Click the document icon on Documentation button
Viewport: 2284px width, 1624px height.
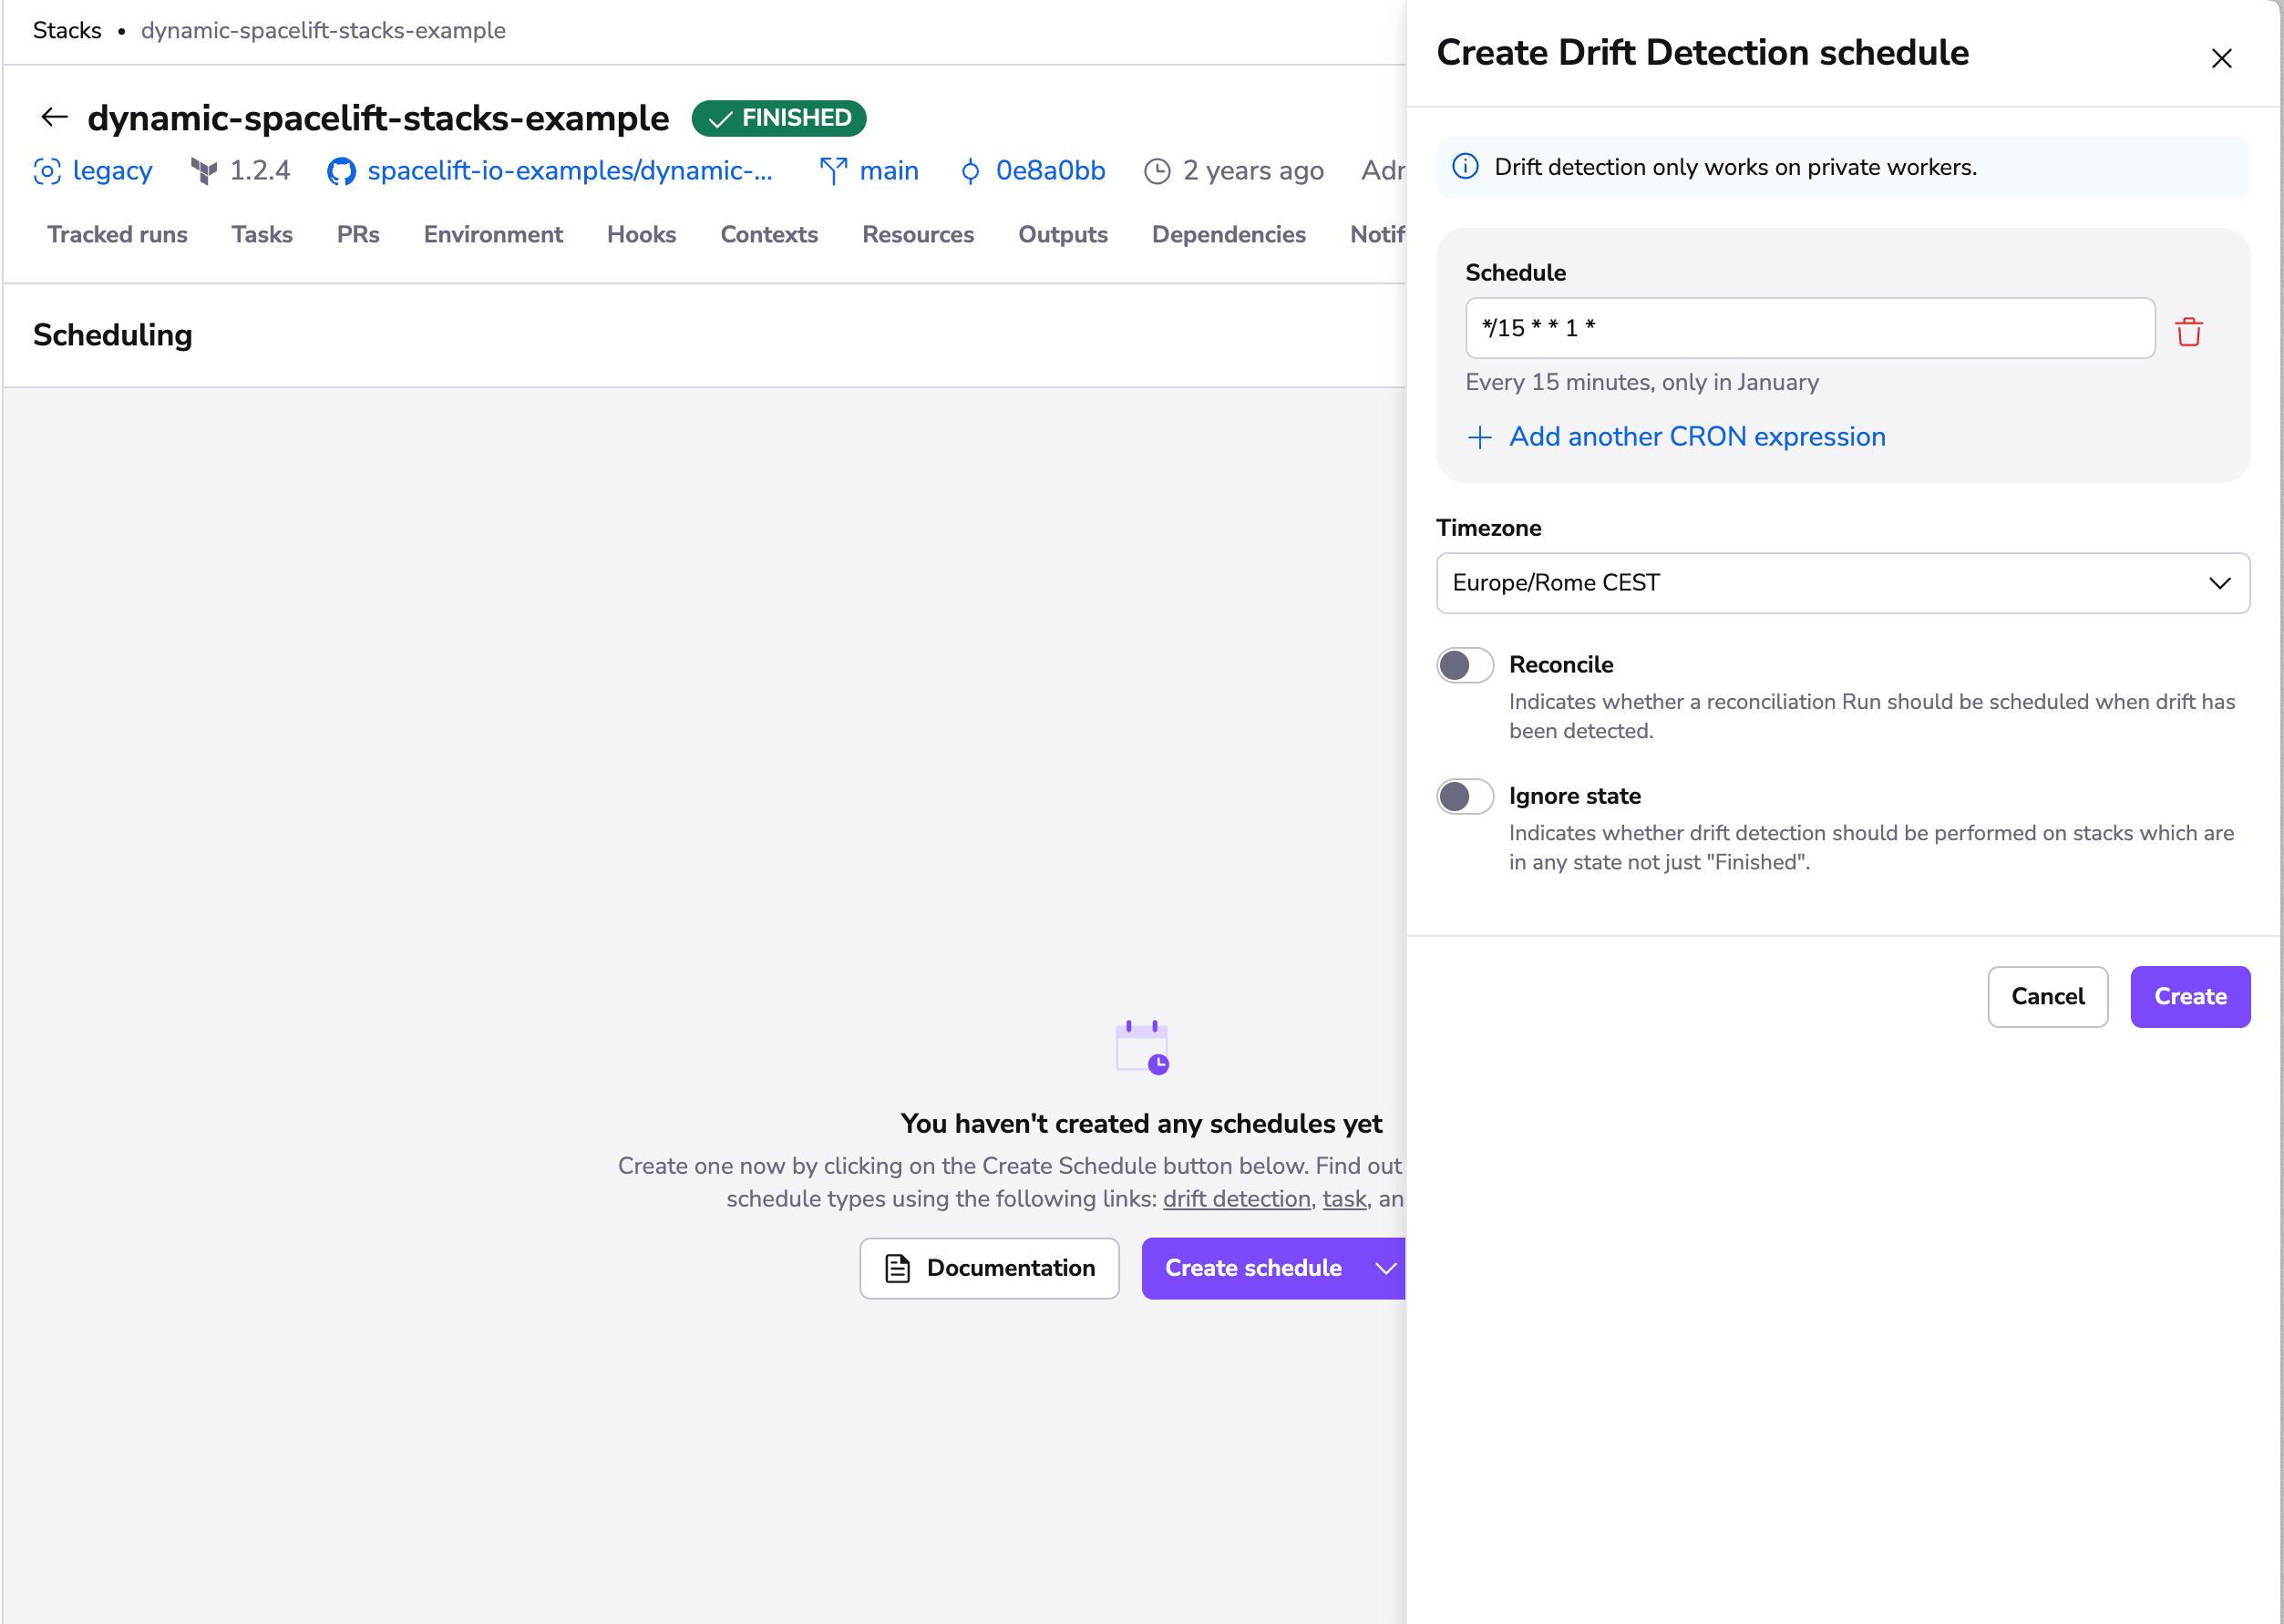[x=898, y=1268]
